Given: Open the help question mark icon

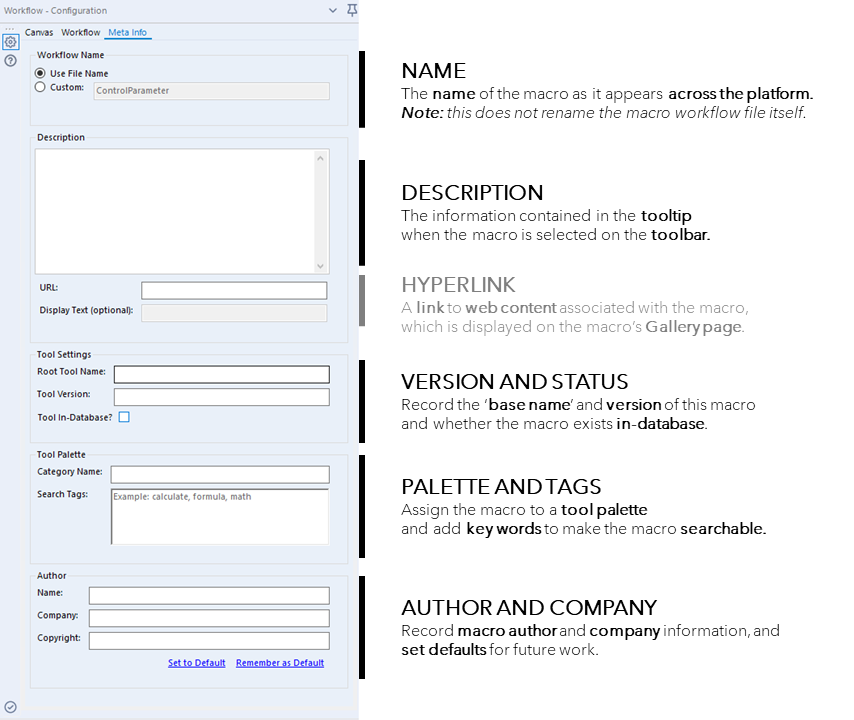Looking at the screenshot, I should point(10,60).
